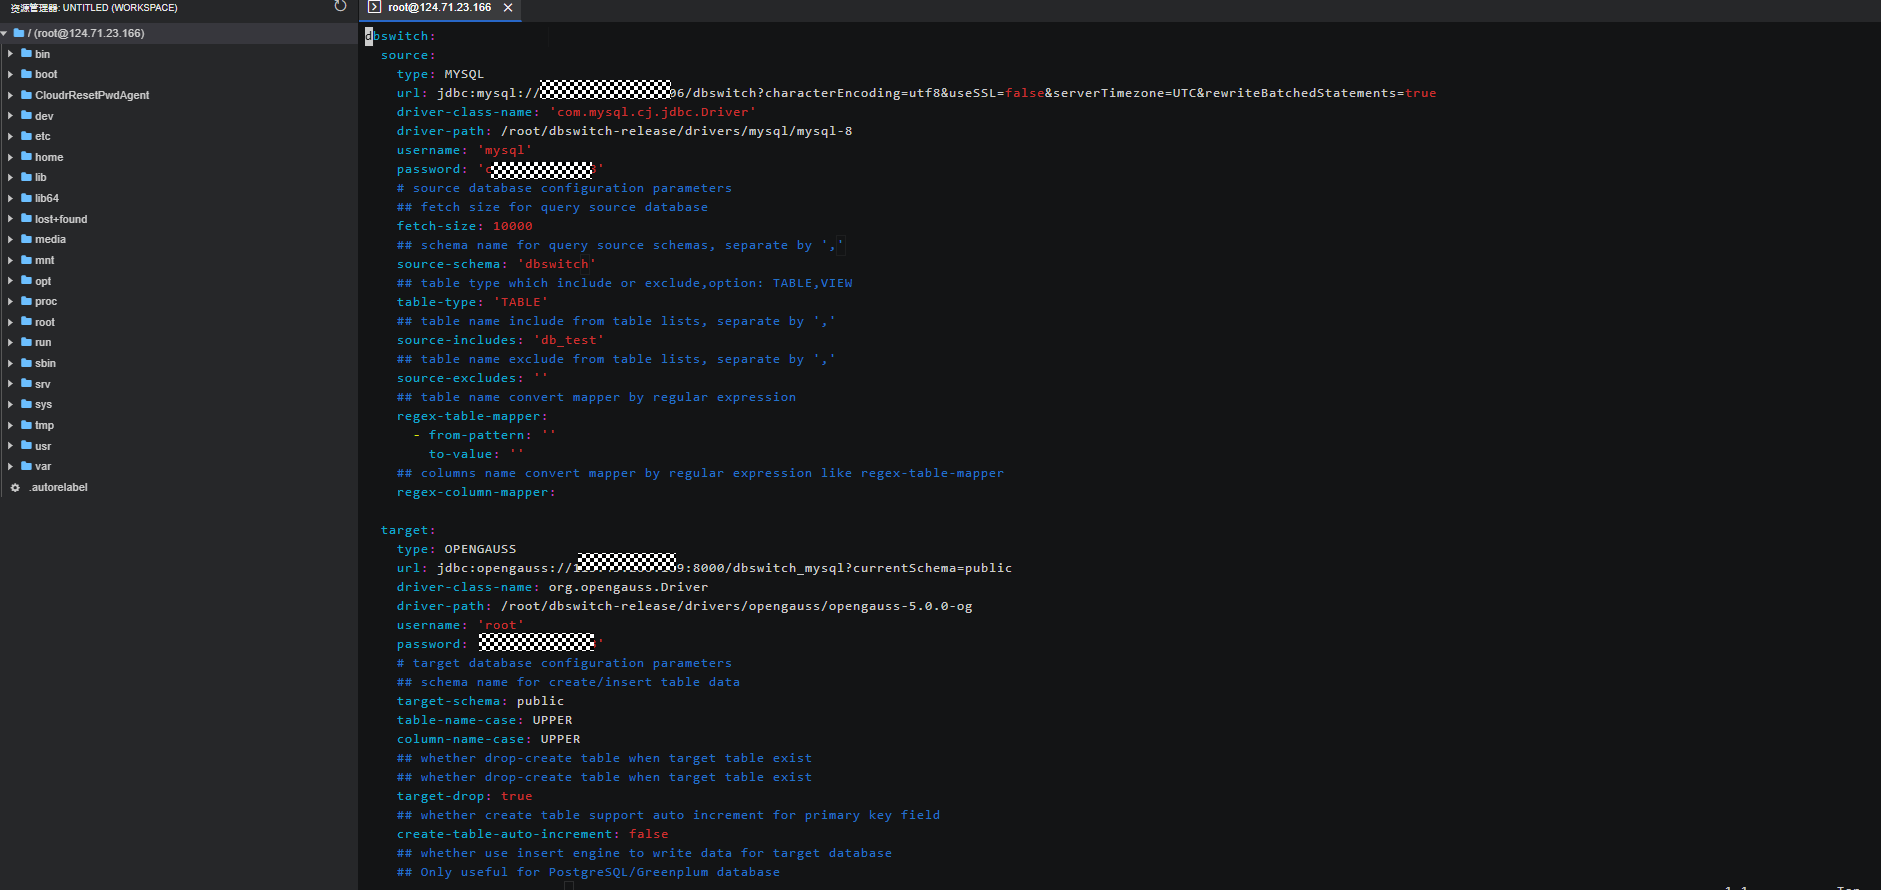Click the 'fetch-size: 10000' line
Screen dimensions: 1881x890
[464, 226]
